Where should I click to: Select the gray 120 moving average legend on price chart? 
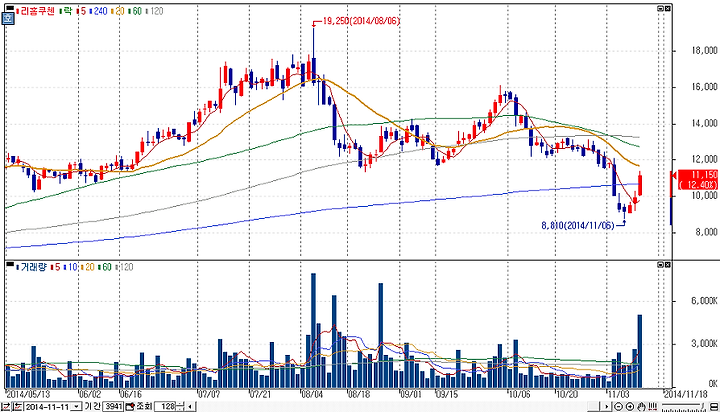click(x=157, y=11)
